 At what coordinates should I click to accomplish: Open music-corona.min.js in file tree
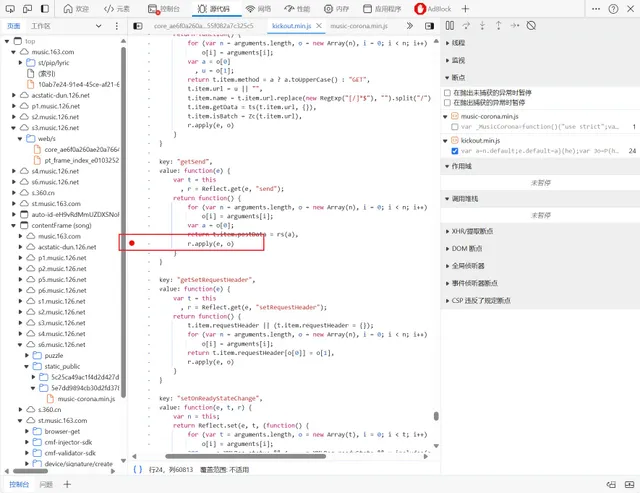pyautogui.click(x=86, y=399)
